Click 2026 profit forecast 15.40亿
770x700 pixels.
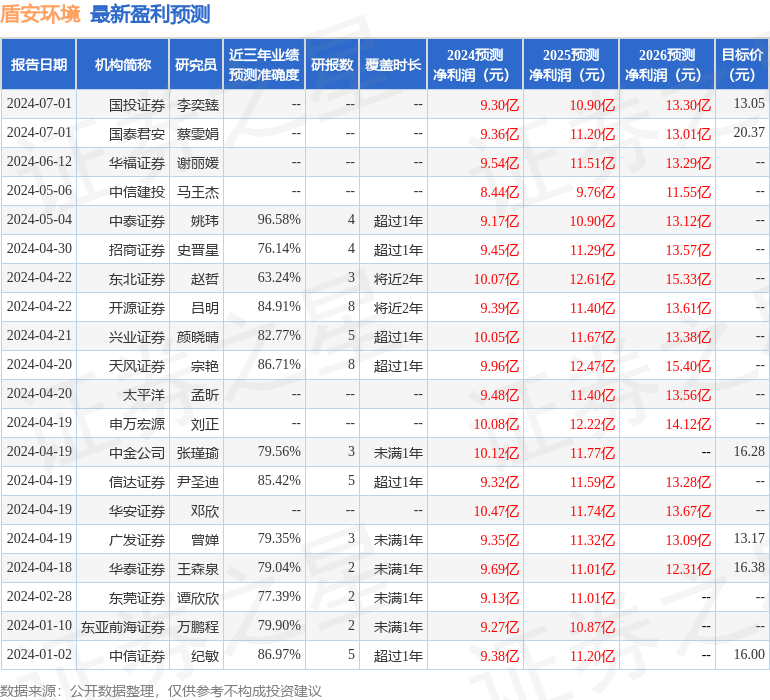(x=688, y=366)
